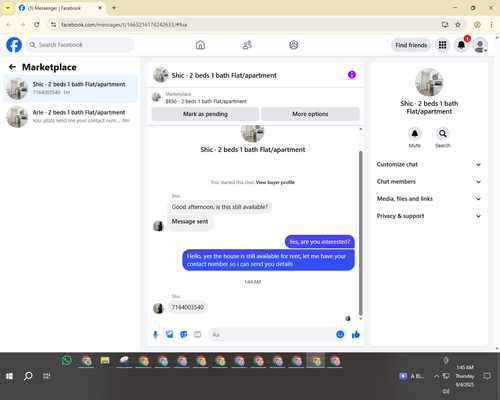Open Task View in taskbar
The height and width of the screenshot is (400, 500).
pyautogui.click(x=47, y=376)
